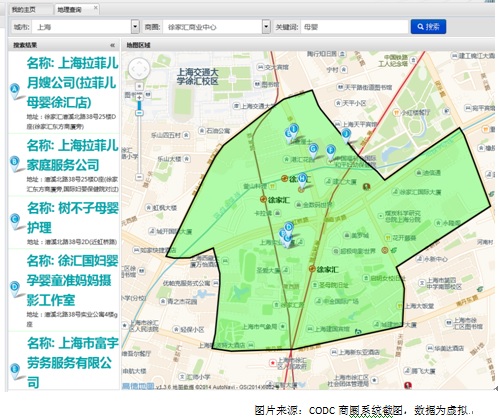498x418 pixels.
Task: Open result 树不子母婴护理
Action: click(x=73, y=218)
